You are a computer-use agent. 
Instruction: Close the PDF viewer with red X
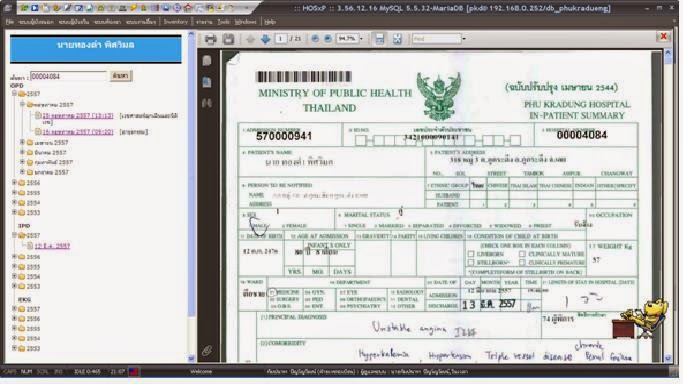[x=663, y=37]
